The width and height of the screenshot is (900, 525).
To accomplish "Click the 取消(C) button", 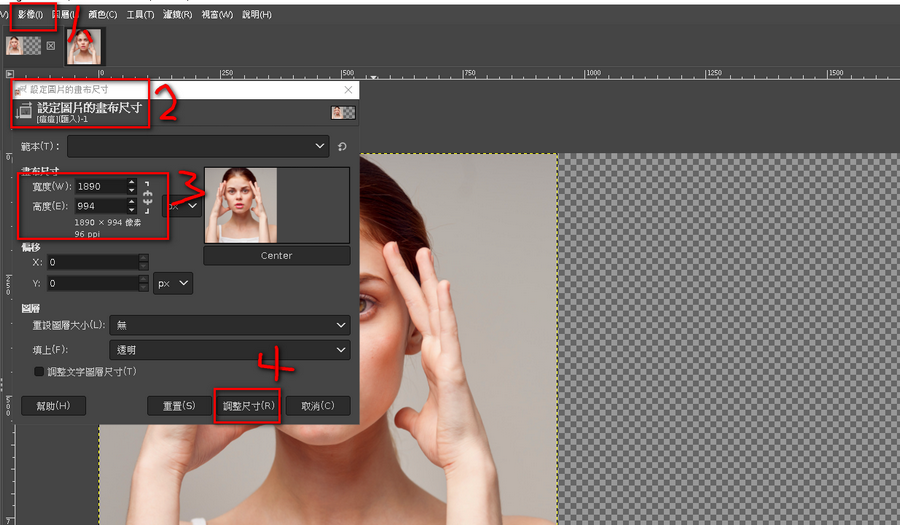I will point(317,406).
